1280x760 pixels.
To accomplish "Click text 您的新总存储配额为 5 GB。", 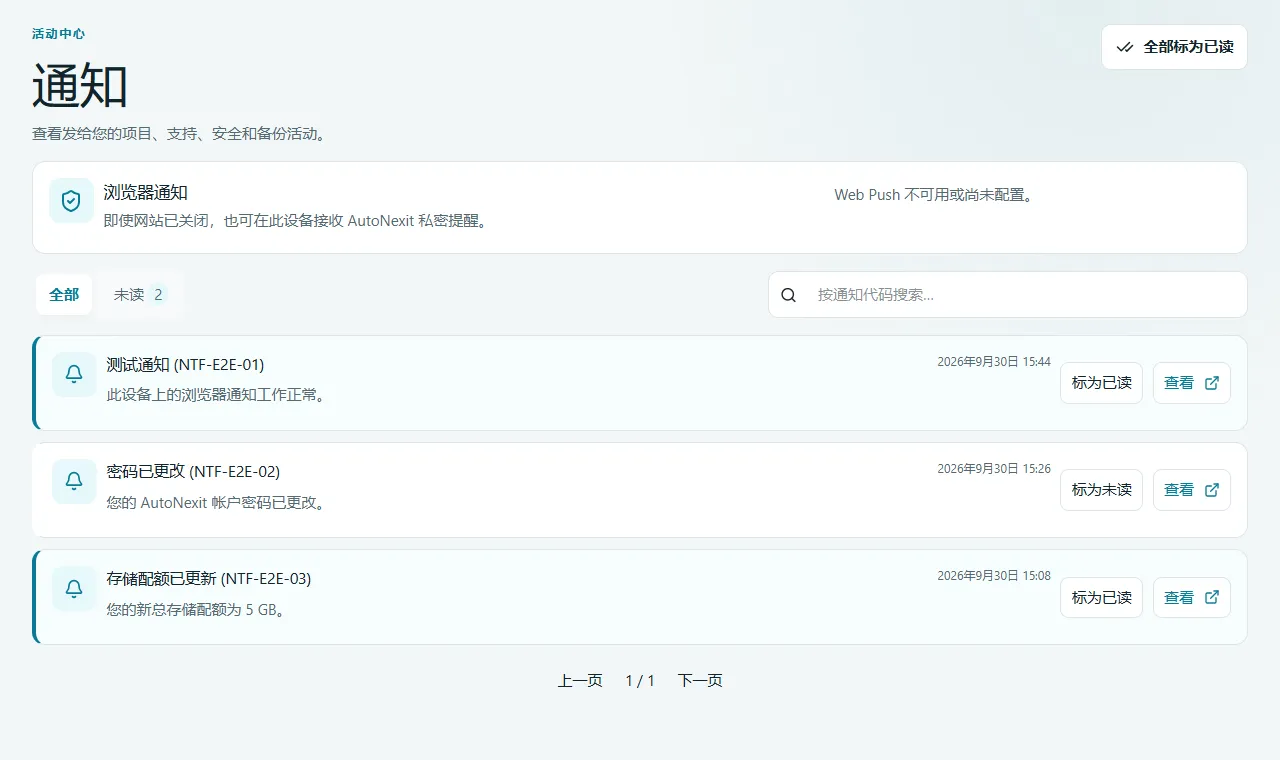I will tap(198, 609).
